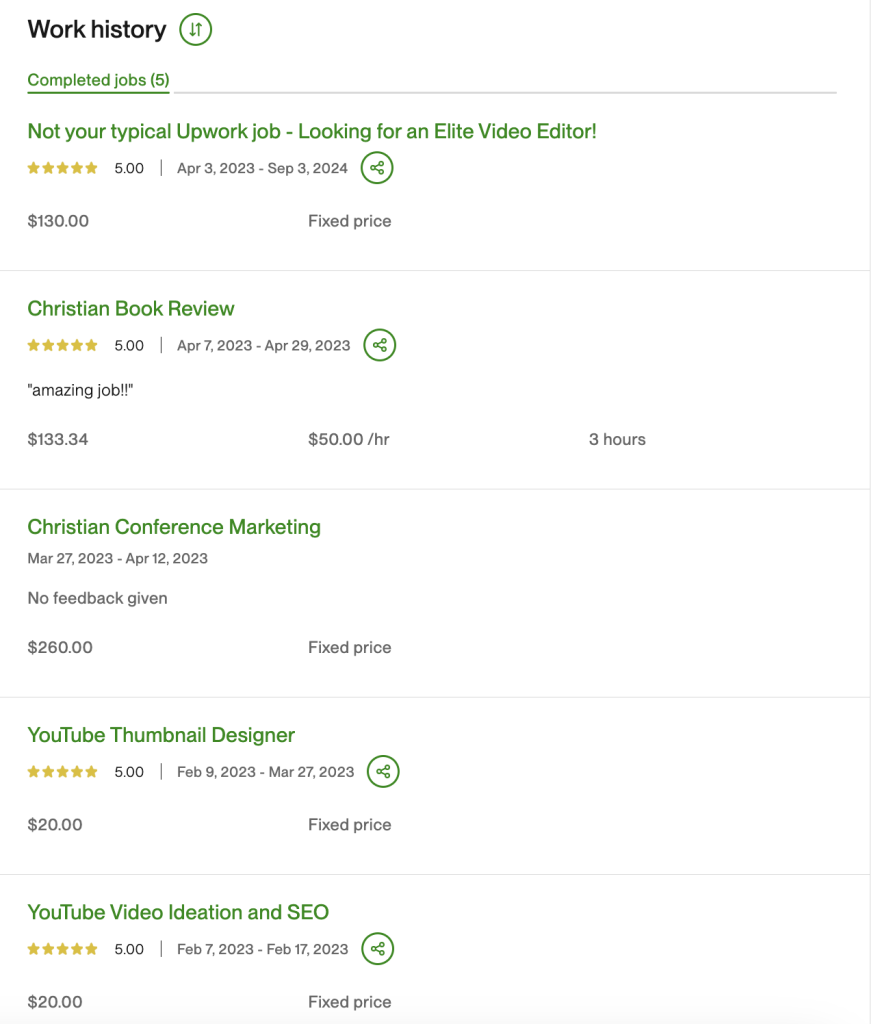891x1024 pixels.
Task: Click star rating for Elite Video Editor job
Action: point(63,169)
